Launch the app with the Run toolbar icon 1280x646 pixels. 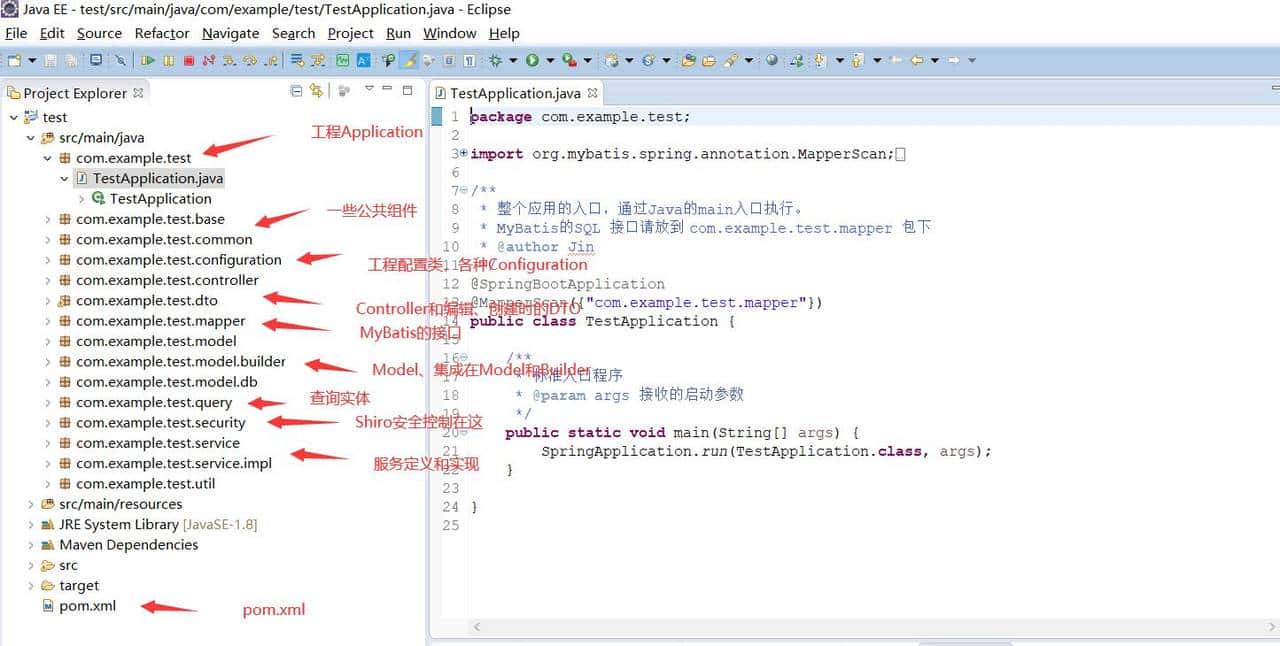533,60
